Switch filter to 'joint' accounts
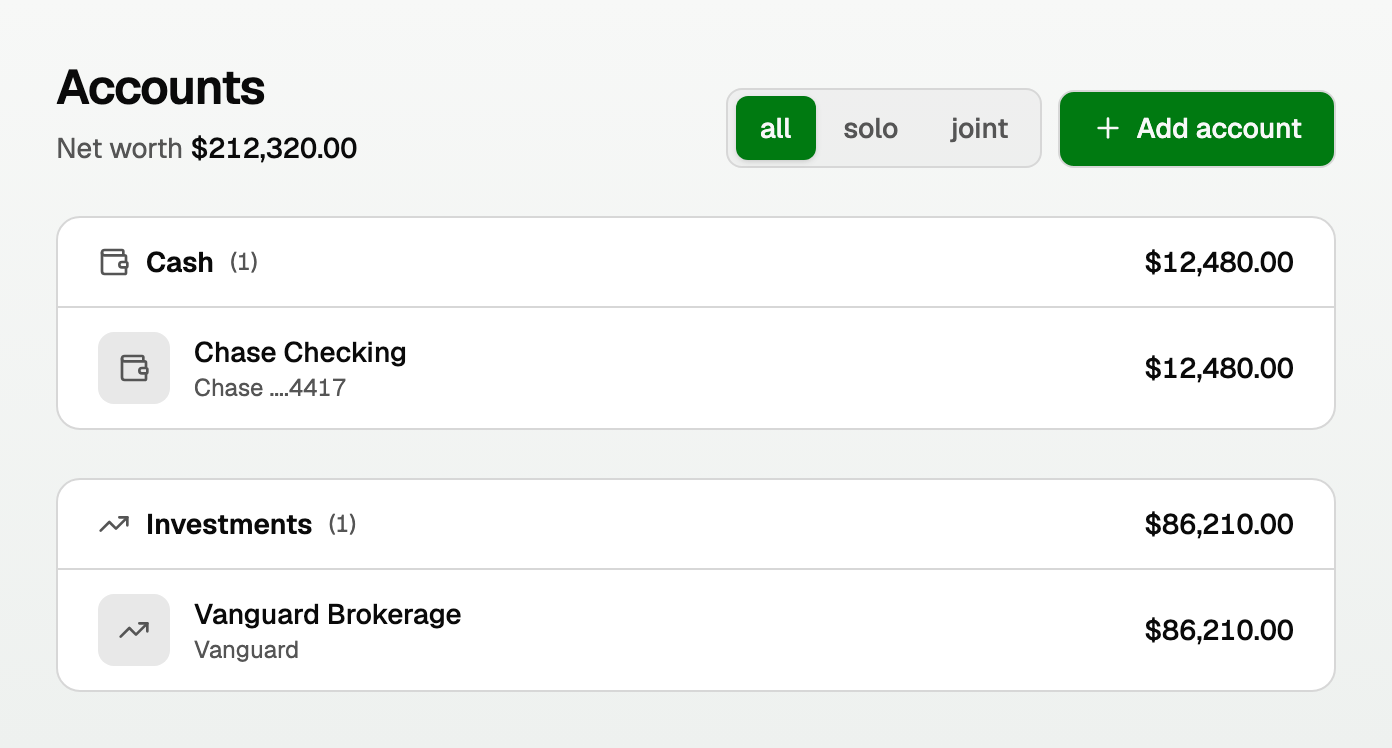 pos(979,128)
